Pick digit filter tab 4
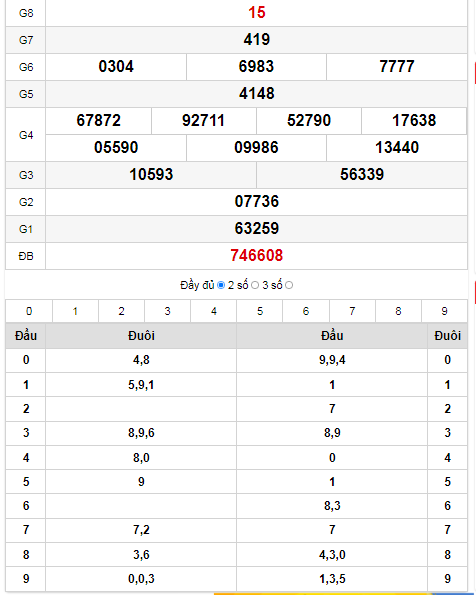This screenshot has width=476, height=595. click(x=214, y=311)
